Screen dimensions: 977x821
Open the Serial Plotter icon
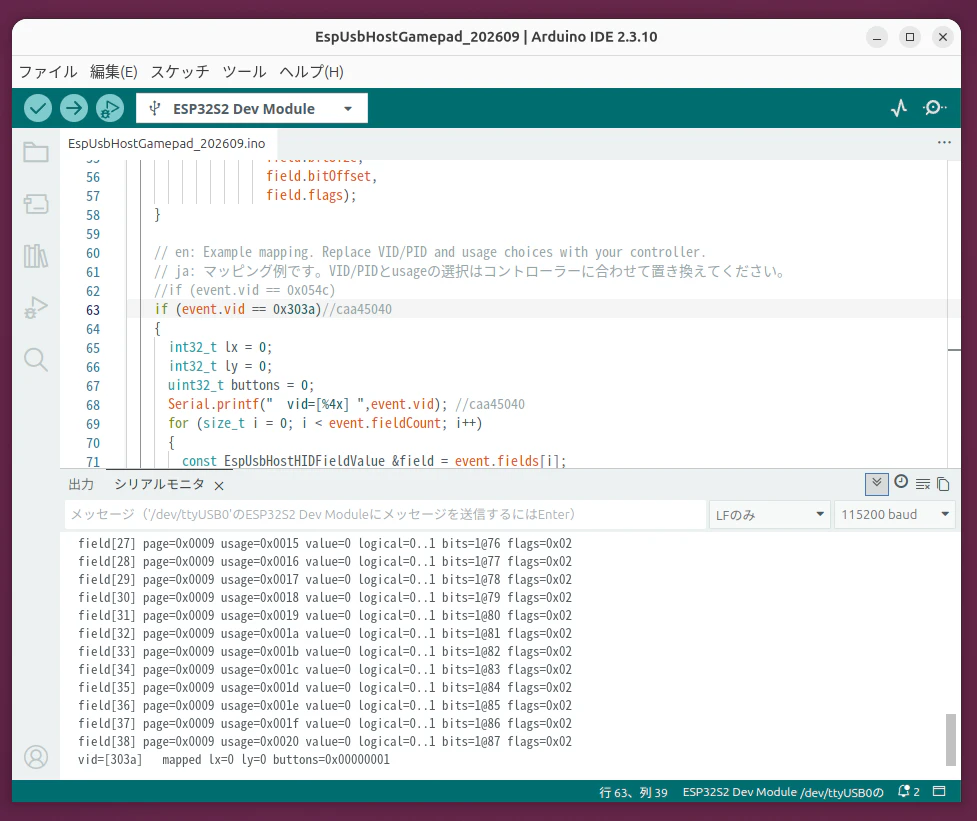898,108
